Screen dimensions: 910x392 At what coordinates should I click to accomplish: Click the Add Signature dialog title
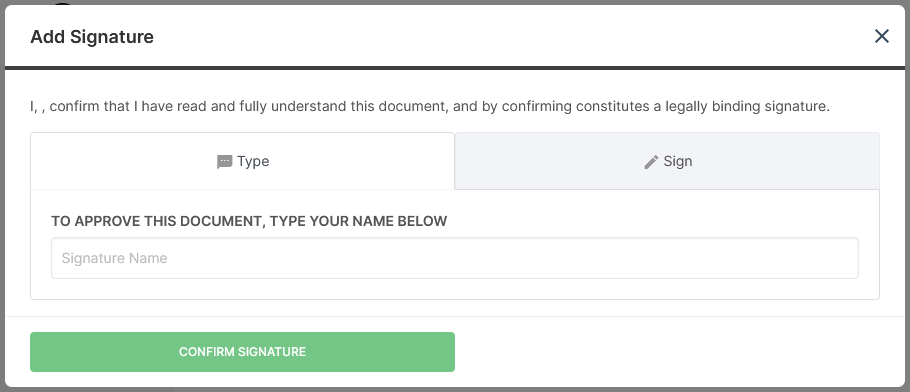[x=92, y=37]
